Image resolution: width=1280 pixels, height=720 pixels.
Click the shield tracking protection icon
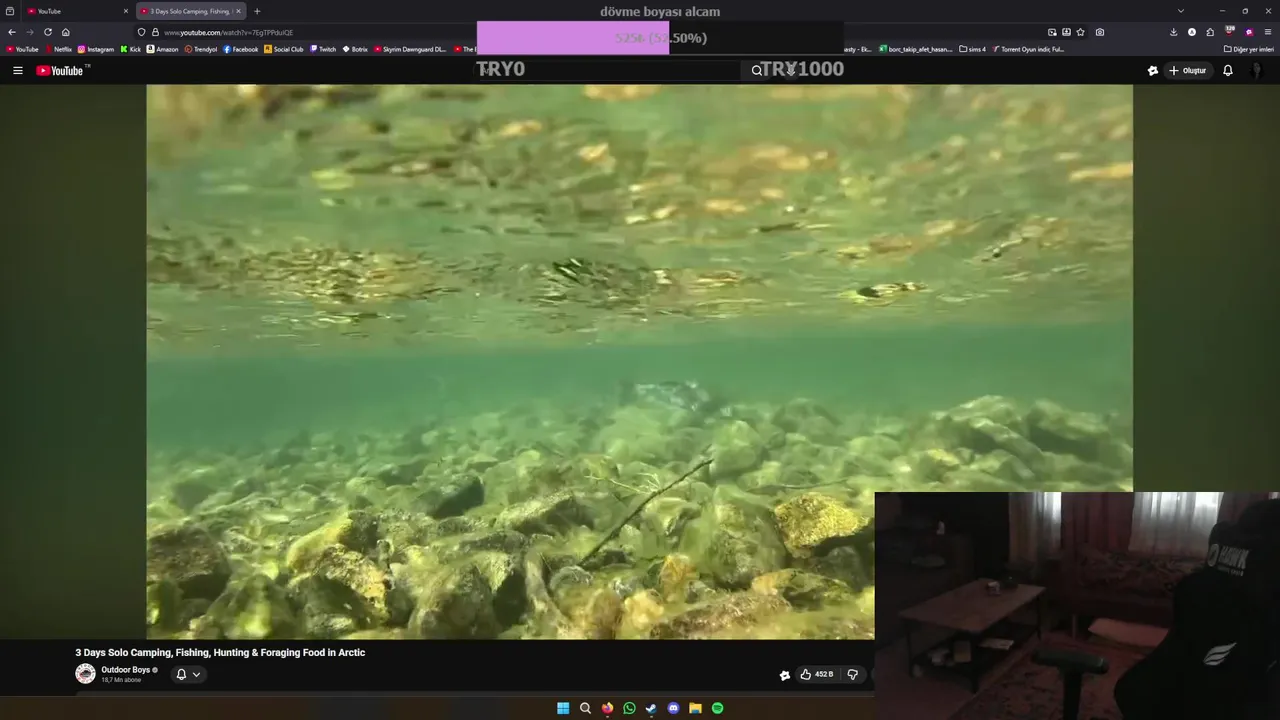[142, 32]
